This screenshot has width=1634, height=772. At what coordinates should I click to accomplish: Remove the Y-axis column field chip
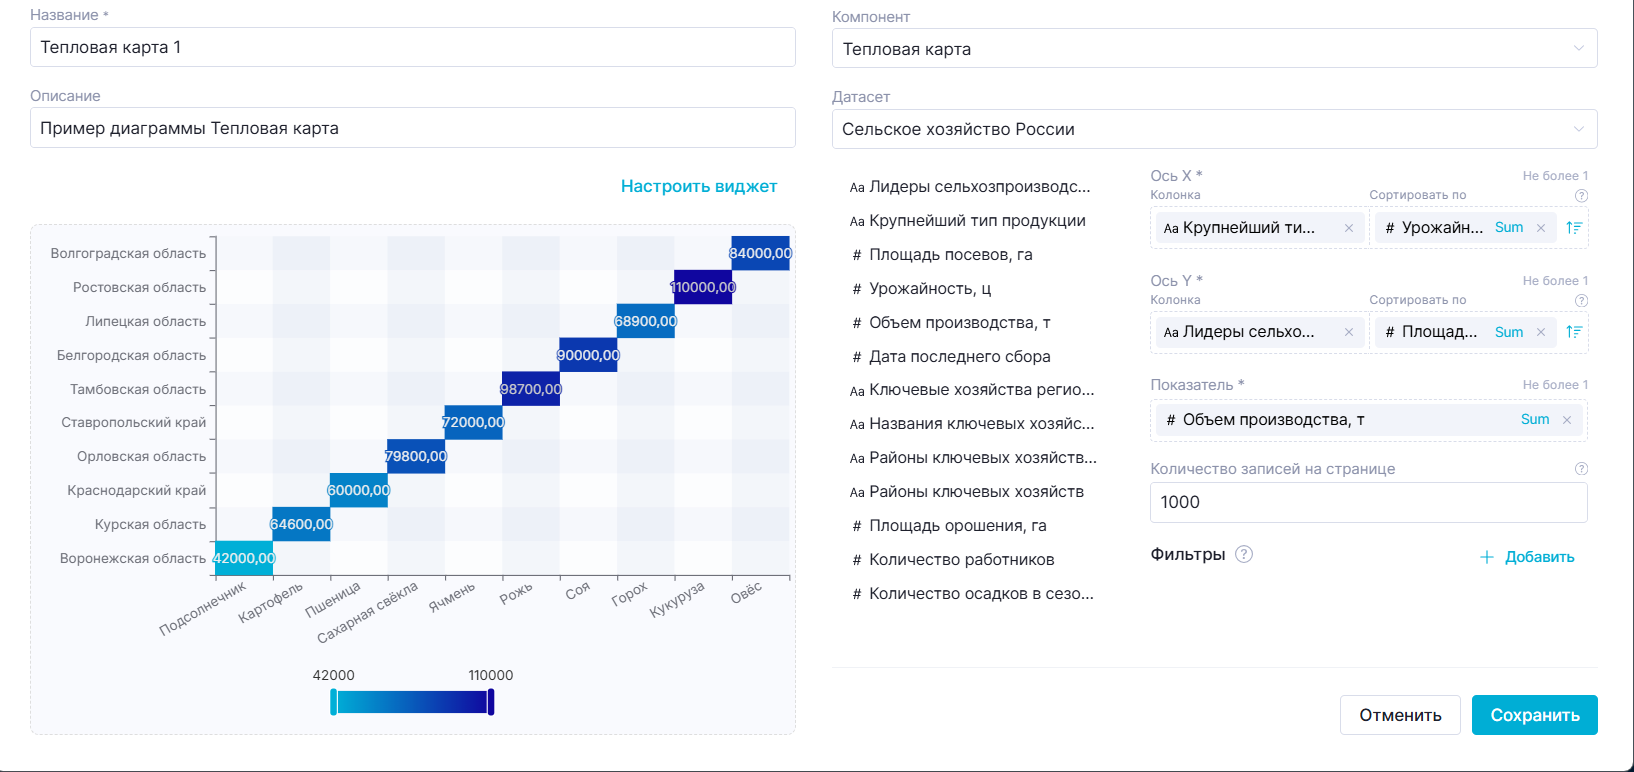[x=1348, y=332]
